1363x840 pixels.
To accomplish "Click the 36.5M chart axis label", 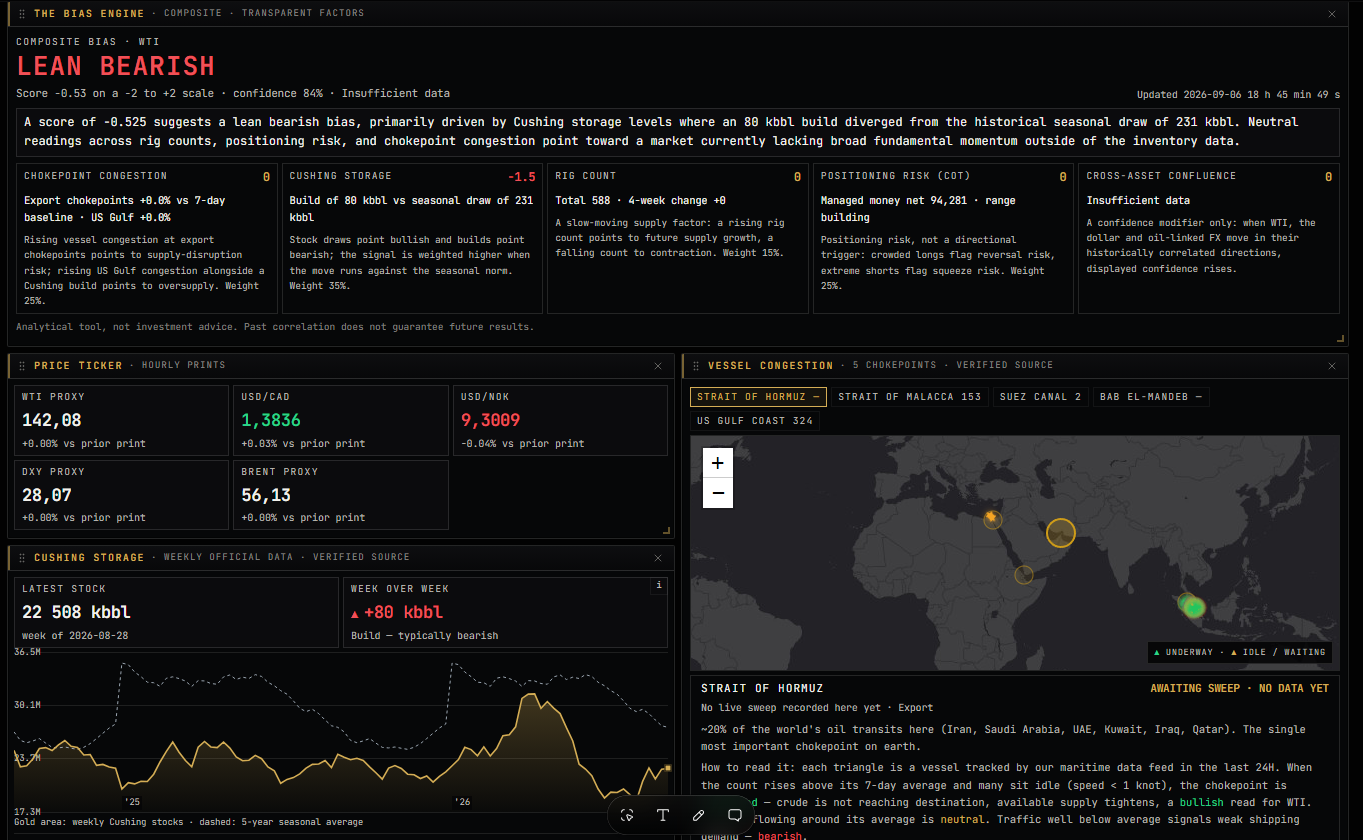I will pyautogui.click(x=27, y=652).
